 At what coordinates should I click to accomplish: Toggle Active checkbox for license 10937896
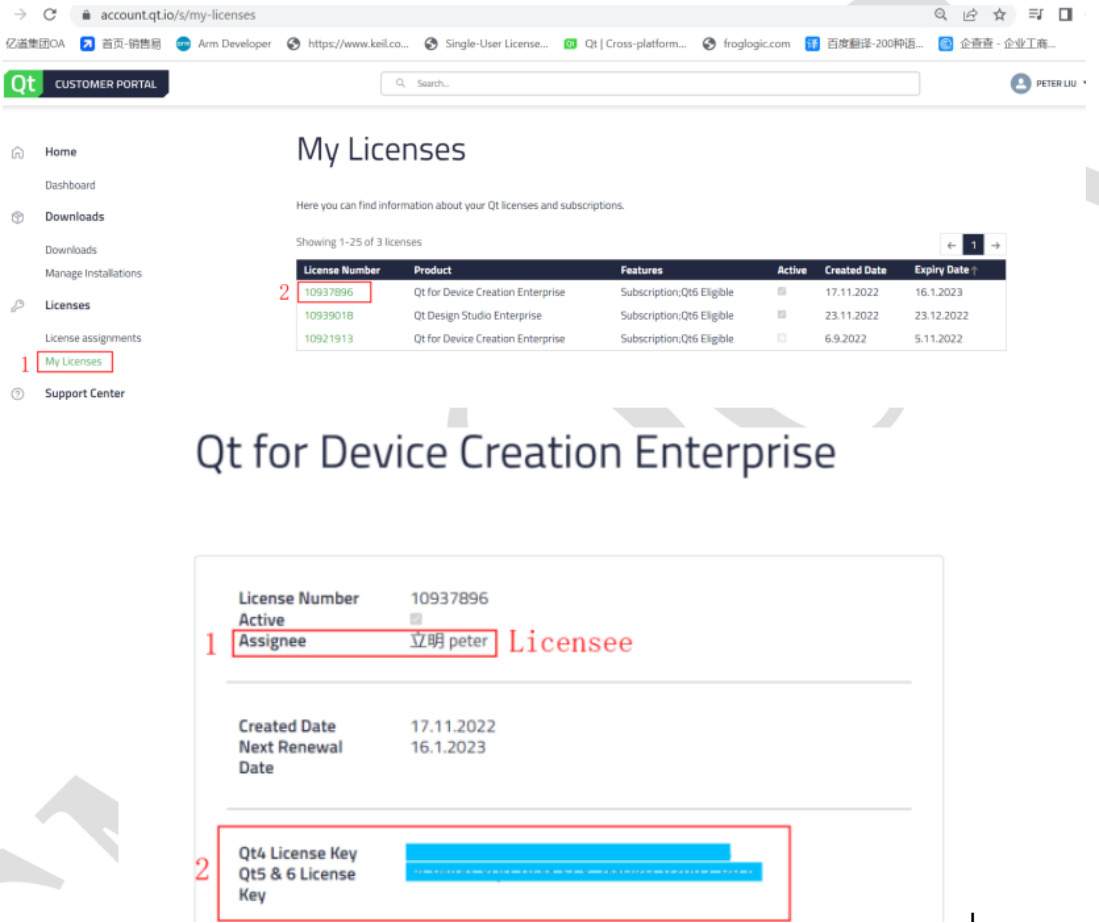pyautogui.click(x=782, y=292)
